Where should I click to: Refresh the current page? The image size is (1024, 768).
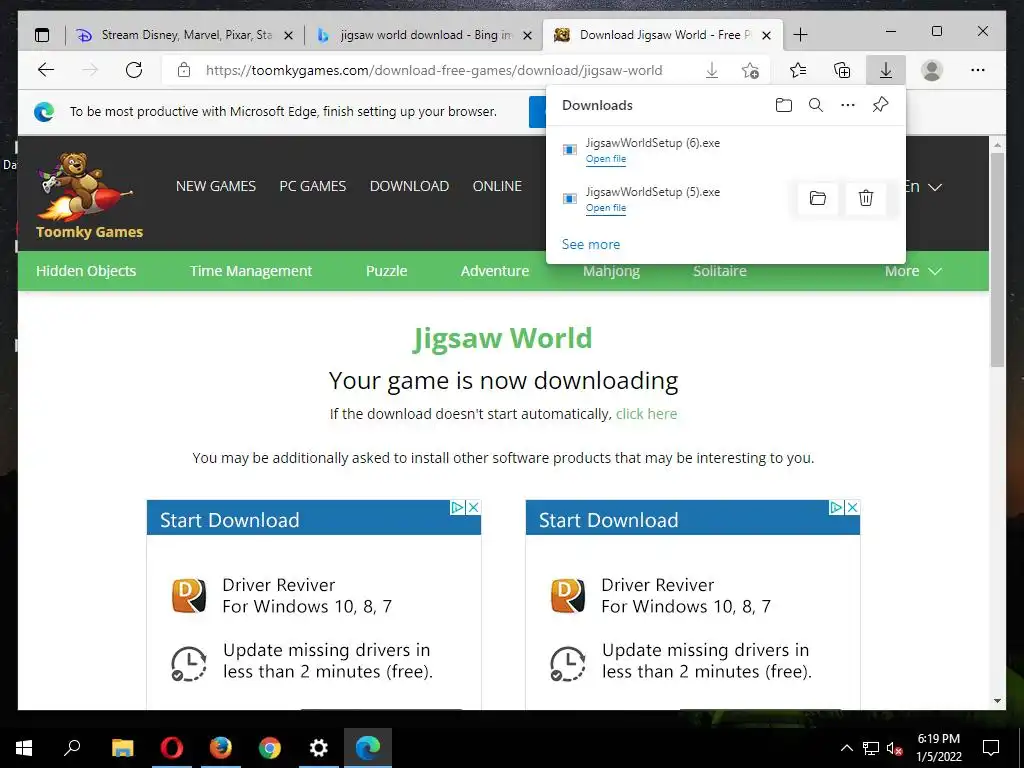point(134,70)
